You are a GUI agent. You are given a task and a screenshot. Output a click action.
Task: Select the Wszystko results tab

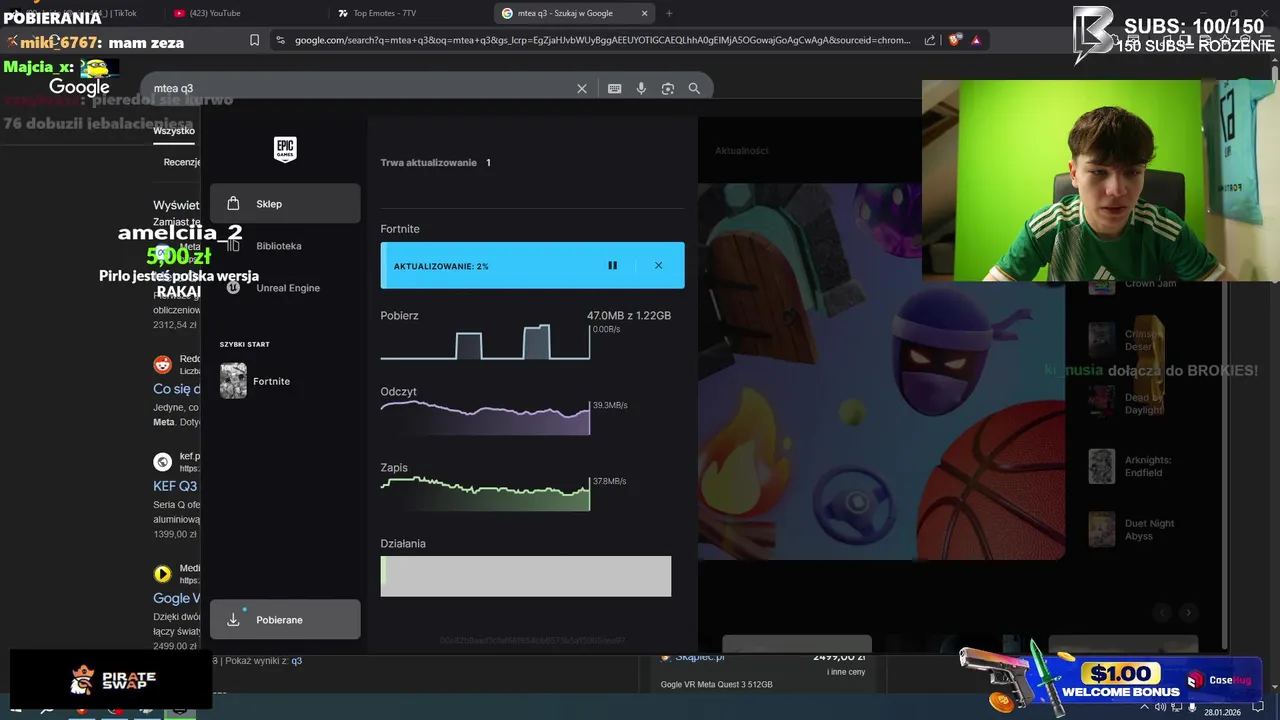pos(174,131)
